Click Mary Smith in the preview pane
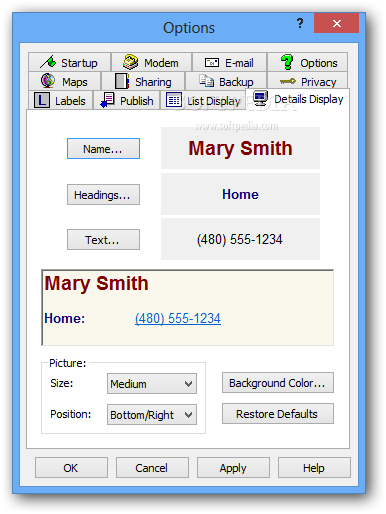This screenshot has height=514, width=386. (96, 284)
